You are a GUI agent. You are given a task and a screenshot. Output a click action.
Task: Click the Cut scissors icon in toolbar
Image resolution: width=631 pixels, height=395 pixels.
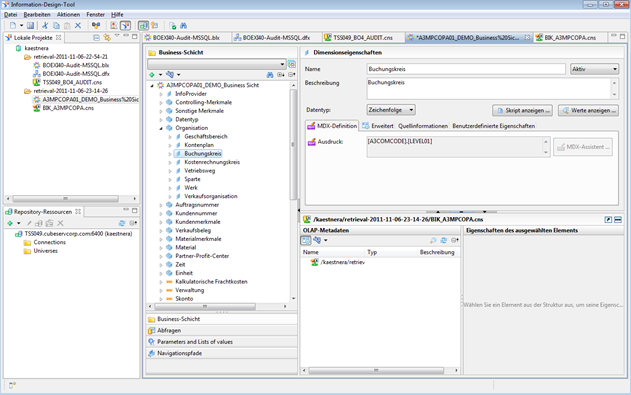[45, 26]
